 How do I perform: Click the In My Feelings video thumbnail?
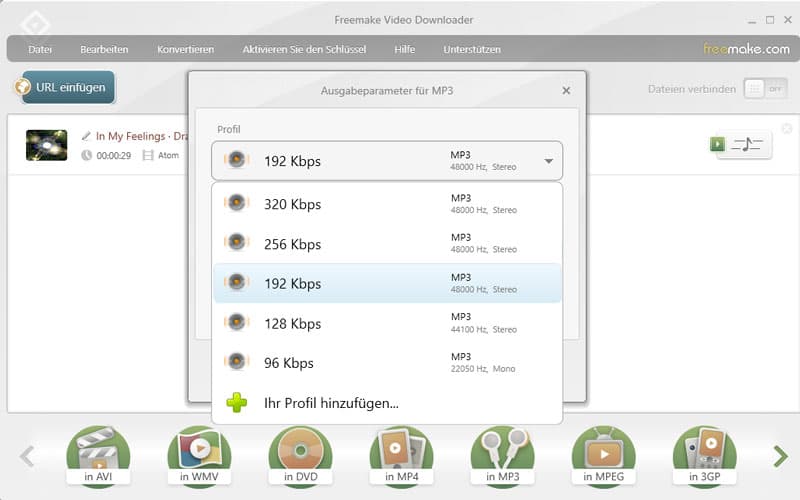pos(46,145)
